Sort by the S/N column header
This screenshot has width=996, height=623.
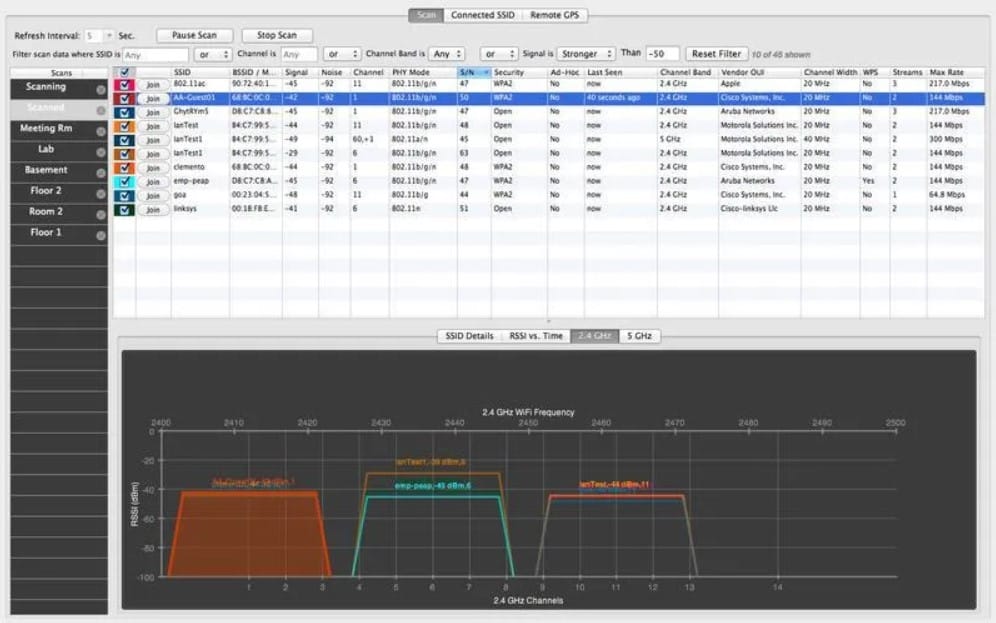473,72
